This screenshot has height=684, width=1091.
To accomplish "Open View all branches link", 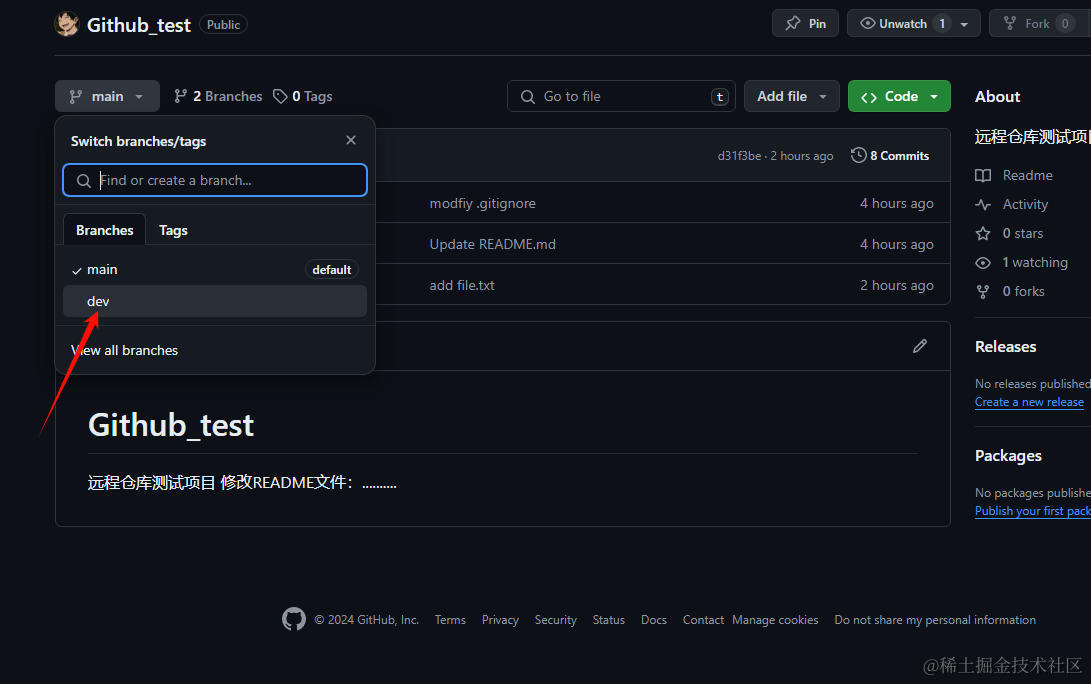I will [x=125, y=350].
